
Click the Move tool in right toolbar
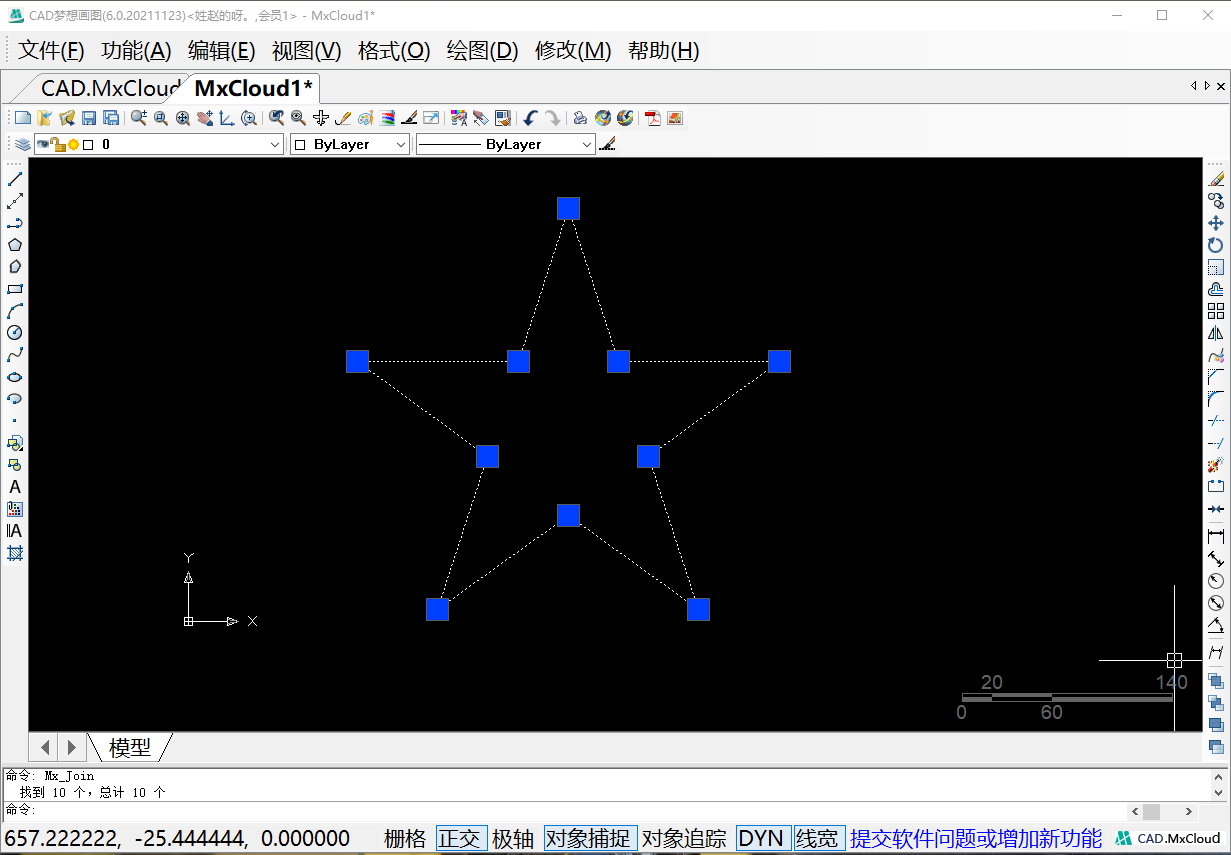click(x=1216, y=223)
